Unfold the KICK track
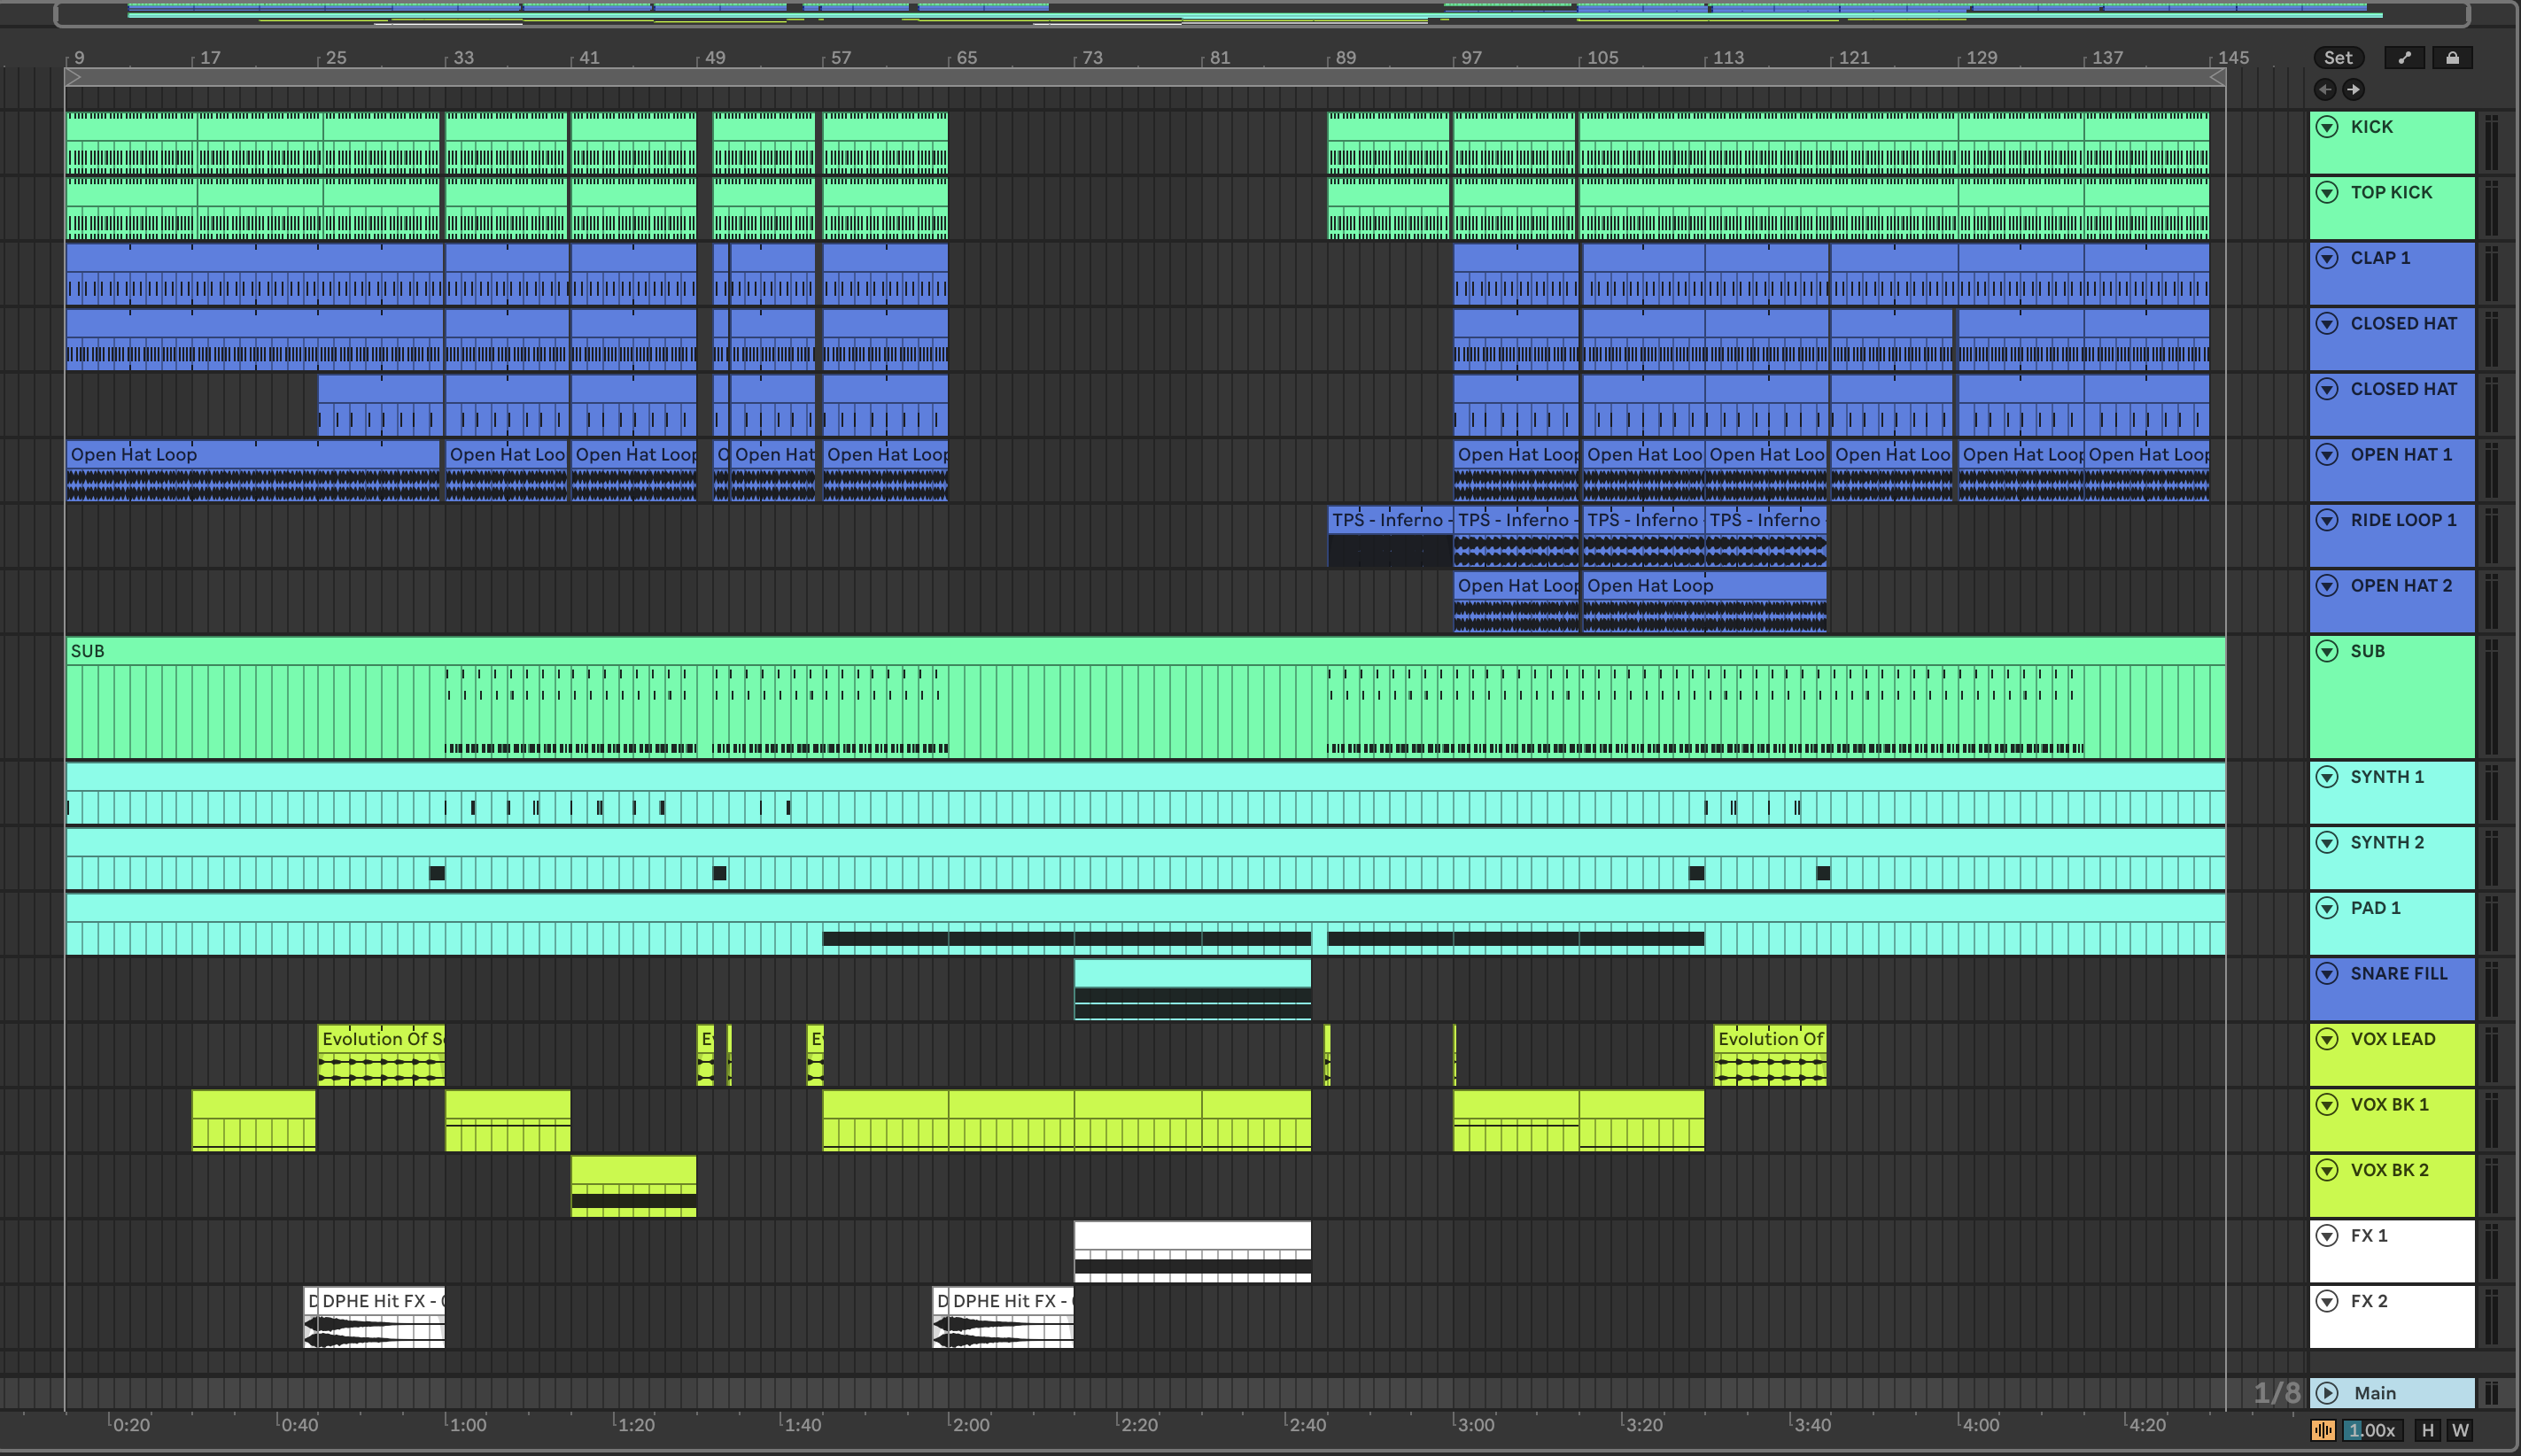The width and height of the screenshot is (2521, 1456). [2327, 127]
